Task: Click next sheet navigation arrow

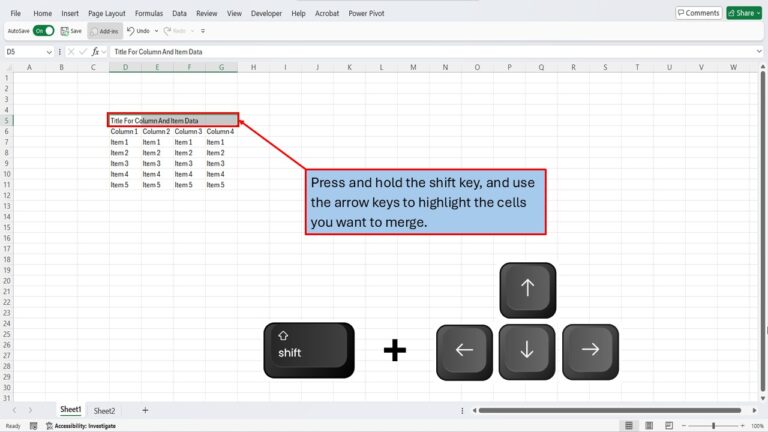Action: [30, 410]
